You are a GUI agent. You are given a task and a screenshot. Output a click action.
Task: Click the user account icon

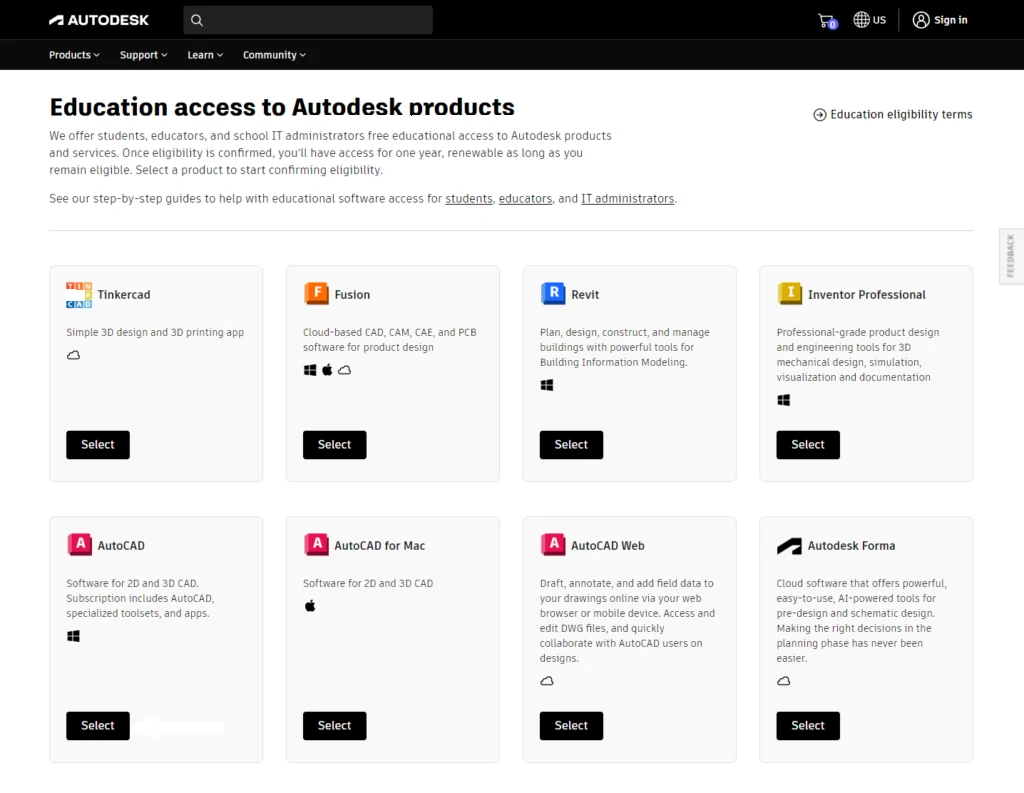(921, 20)
